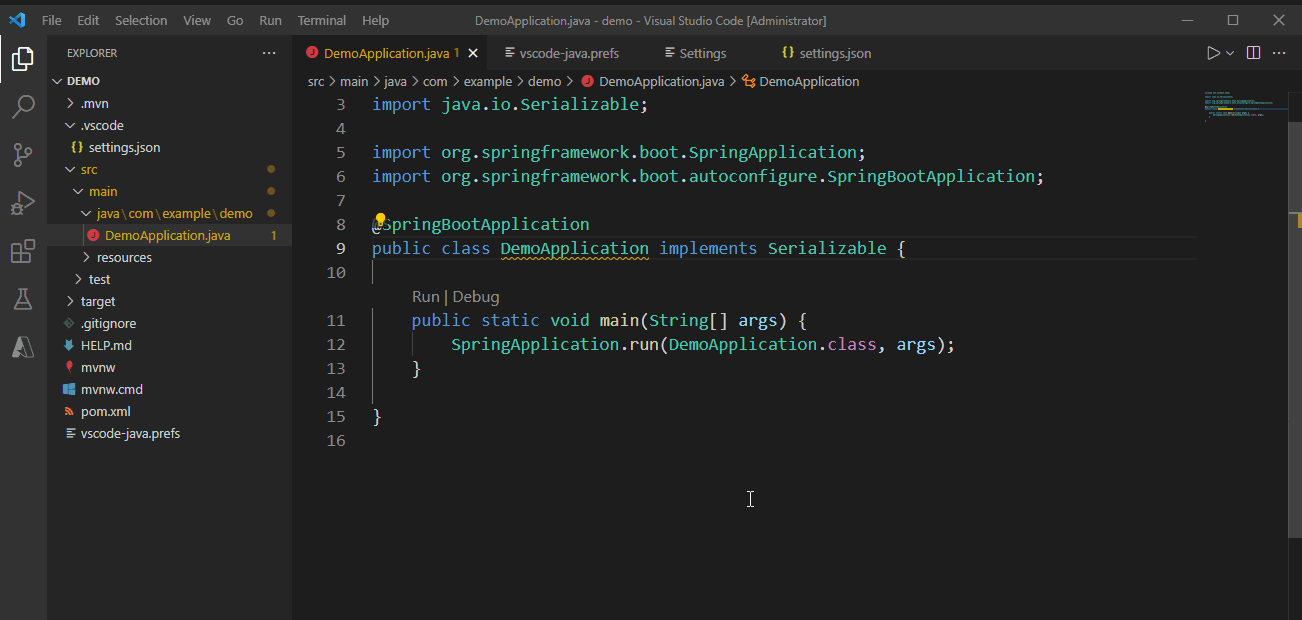
Task: Expand the .mvn folder
Action: [94, 103]
